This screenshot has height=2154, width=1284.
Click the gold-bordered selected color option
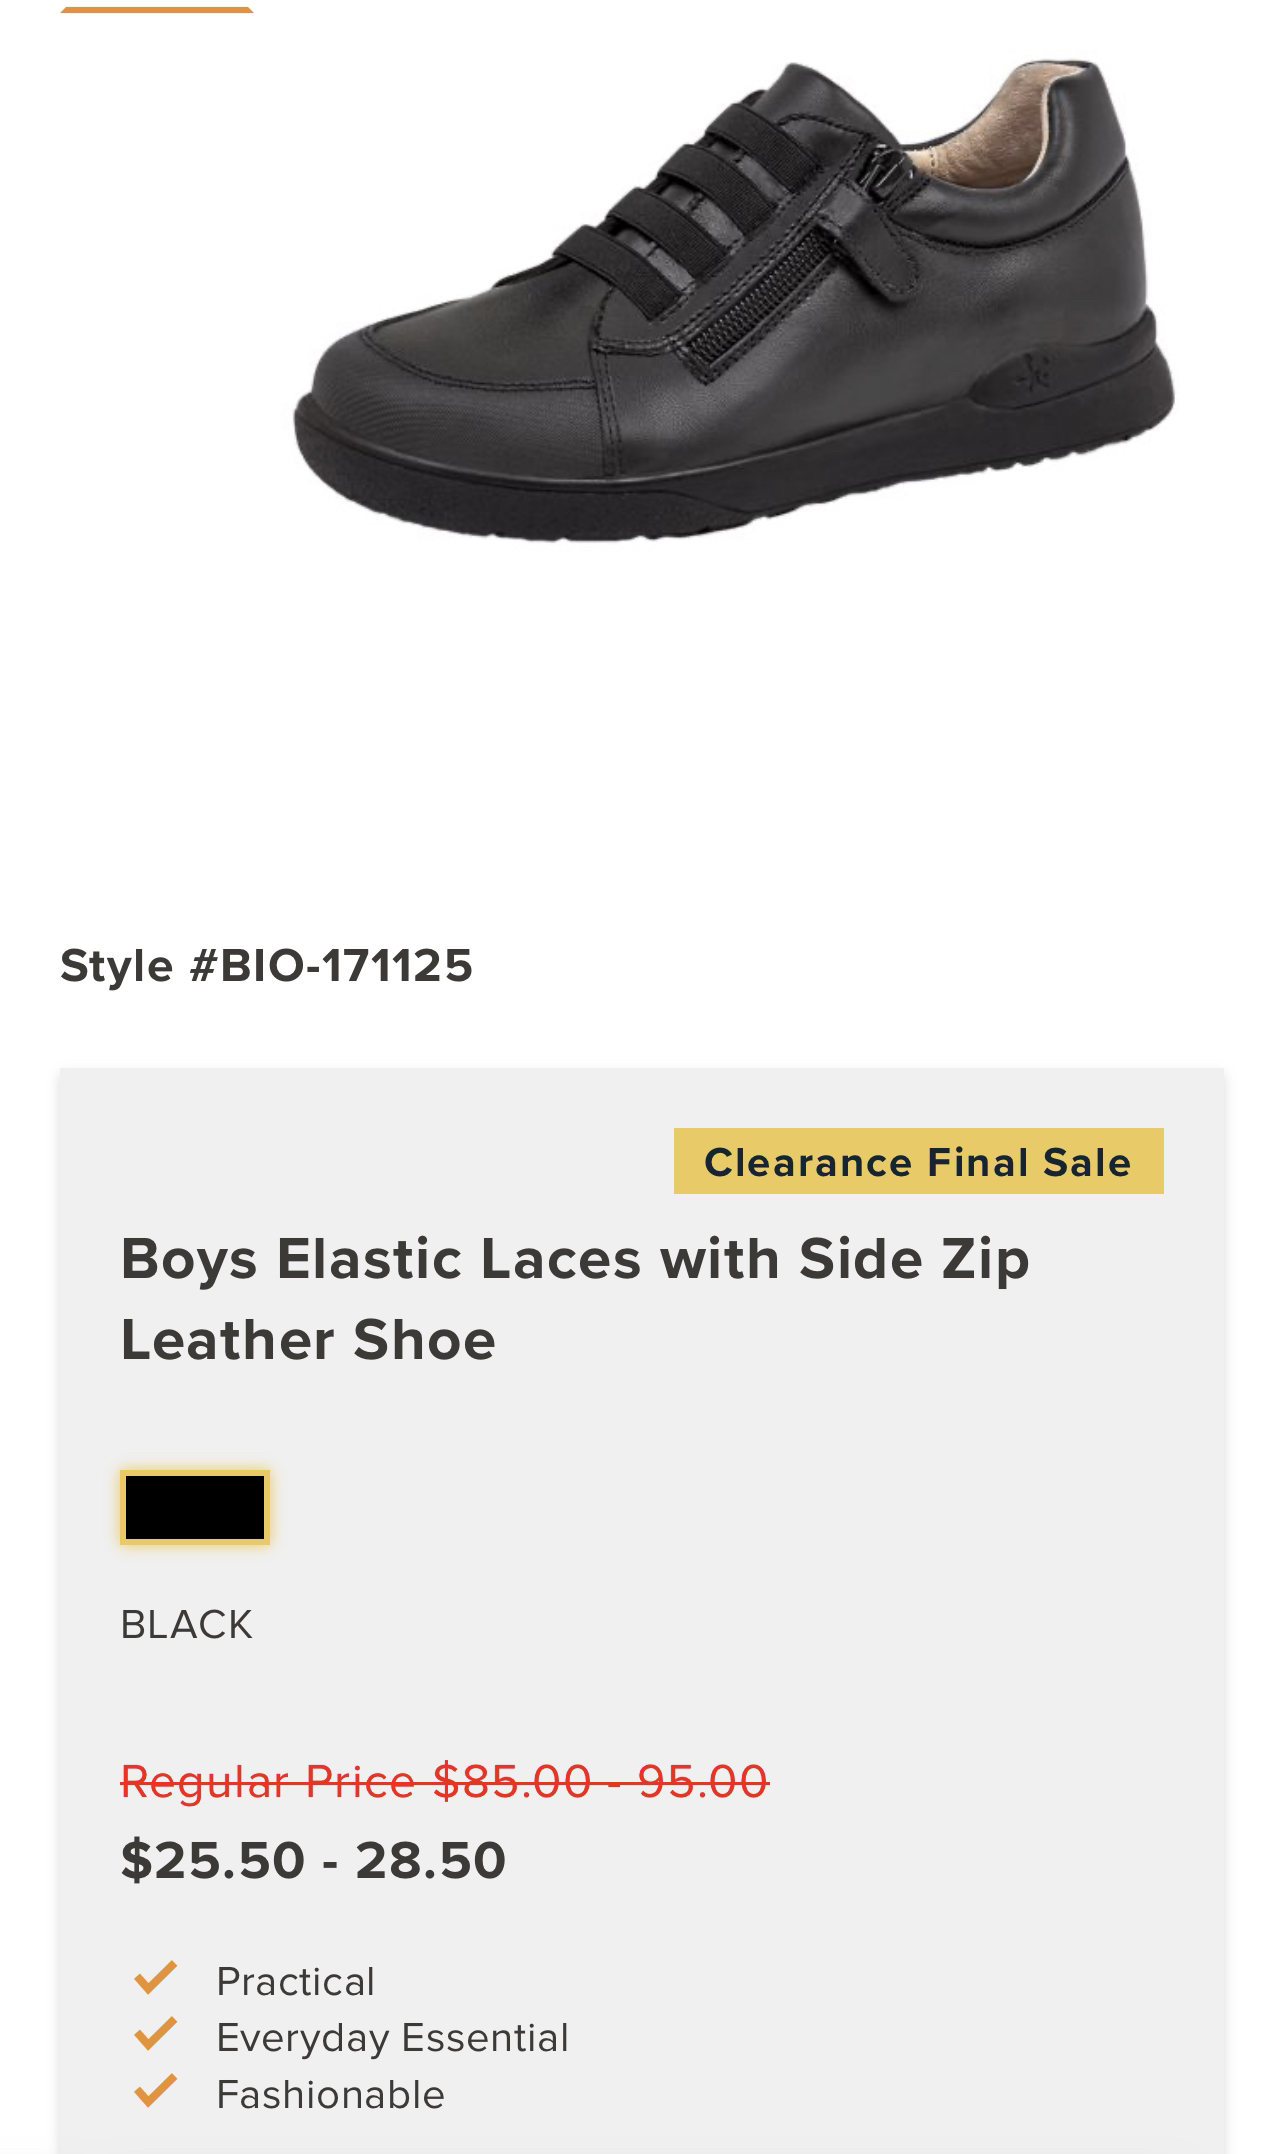tap(196, 1510)
